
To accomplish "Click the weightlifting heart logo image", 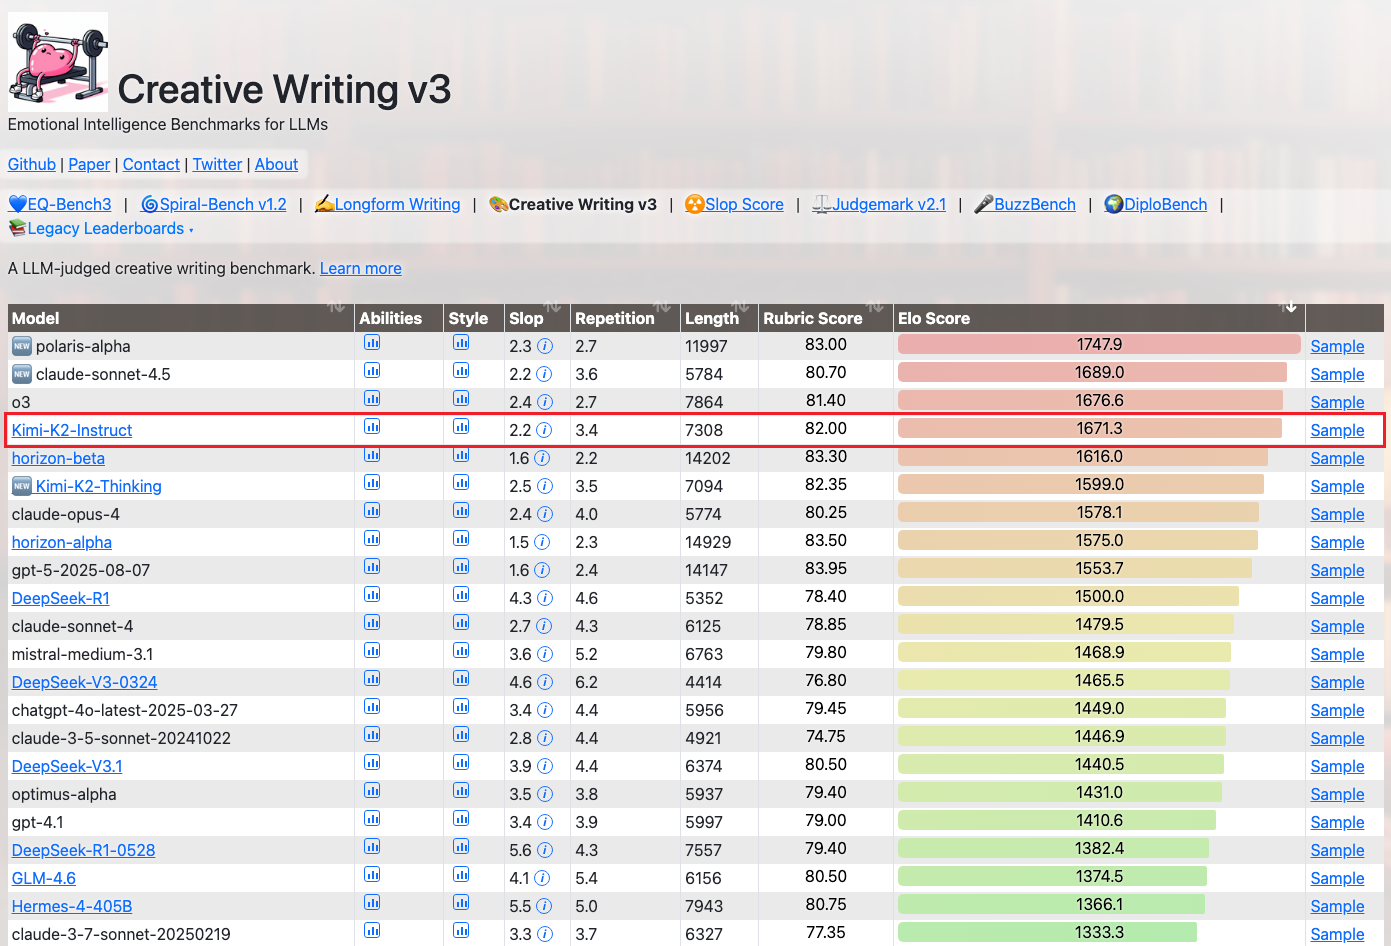I will [58, 62].
